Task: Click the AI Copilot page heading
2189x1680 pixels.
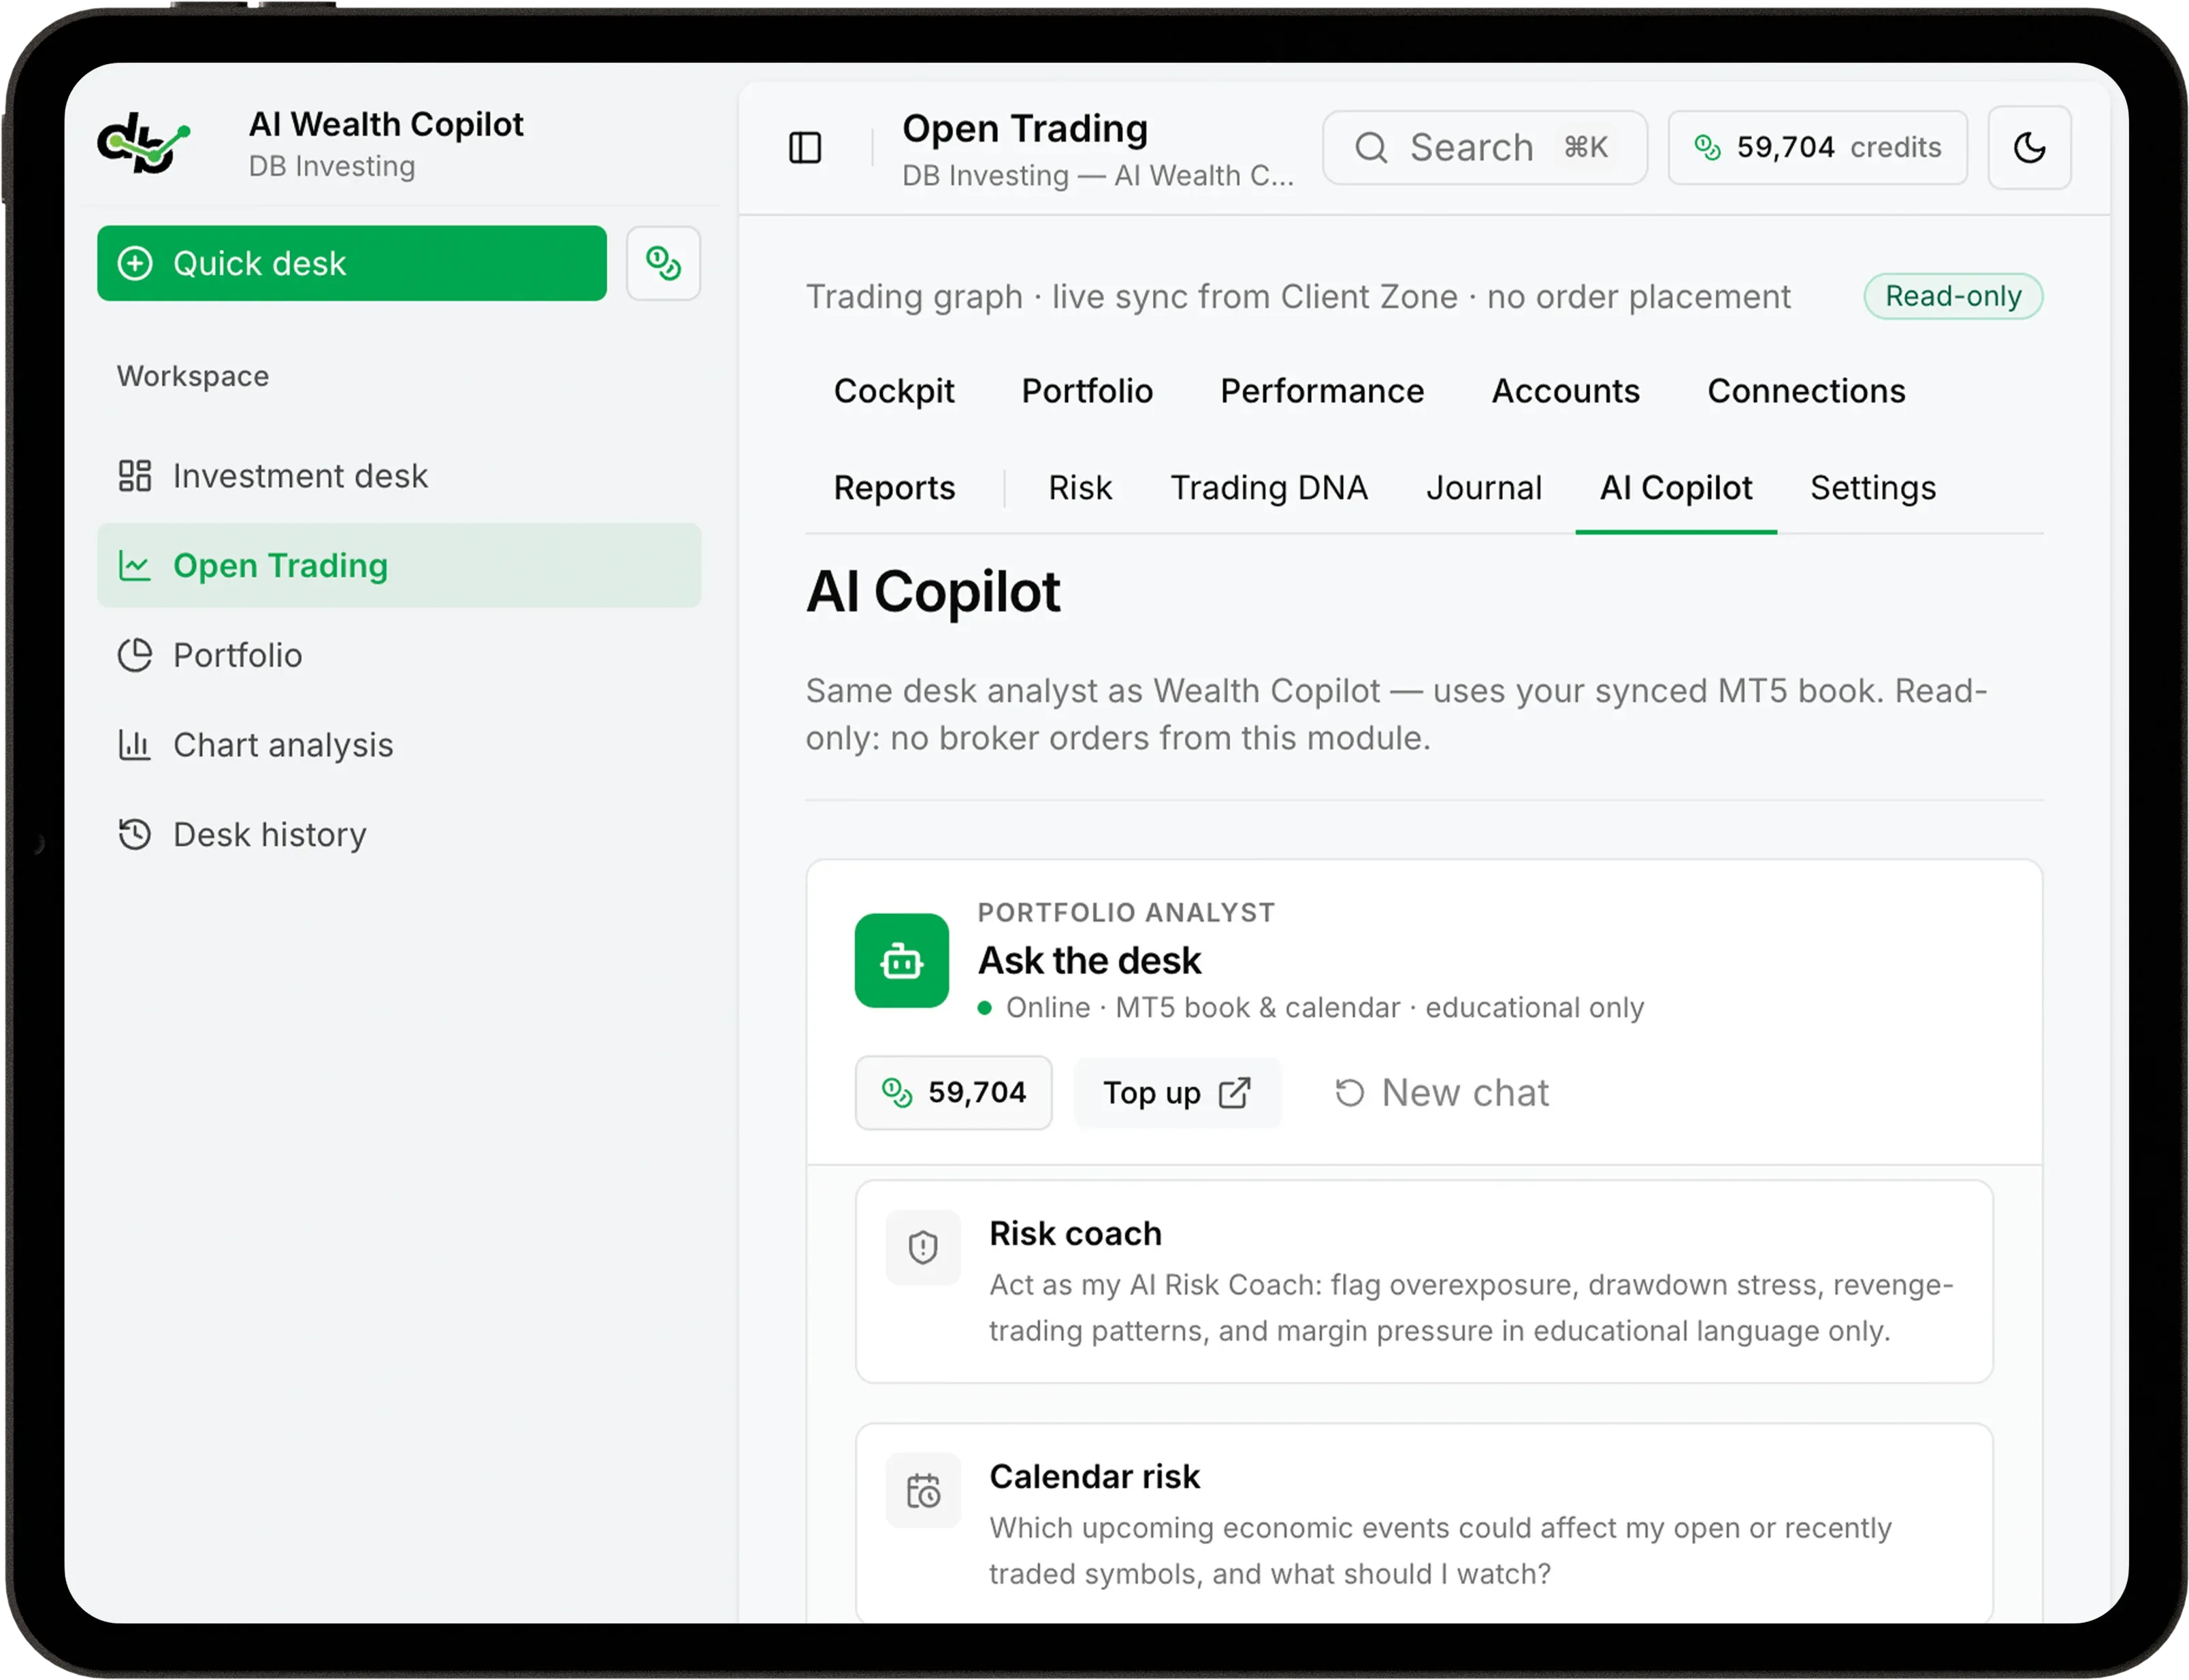Action: click(x=932, y=591)
